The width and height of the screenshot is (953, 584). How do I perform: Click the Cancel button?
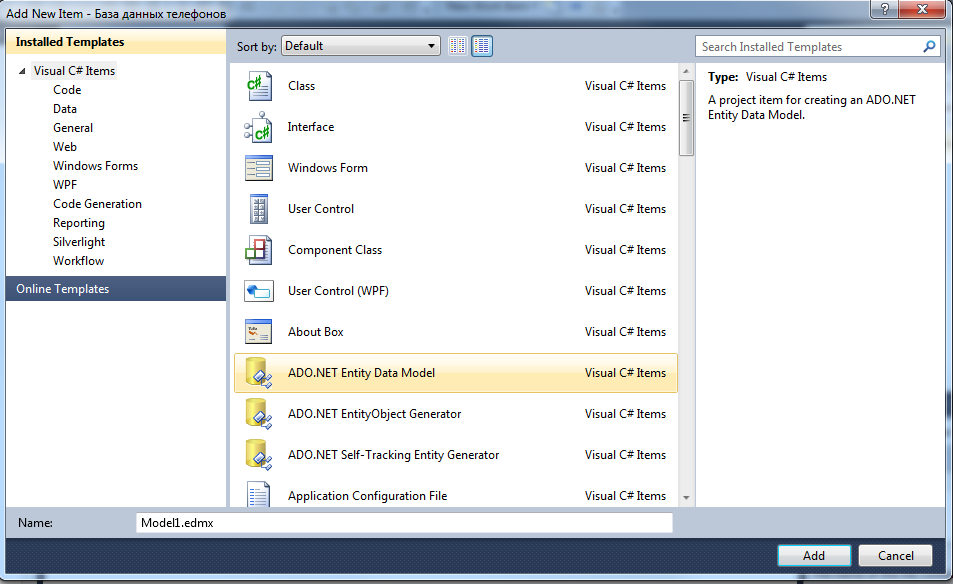pos(895,555)
